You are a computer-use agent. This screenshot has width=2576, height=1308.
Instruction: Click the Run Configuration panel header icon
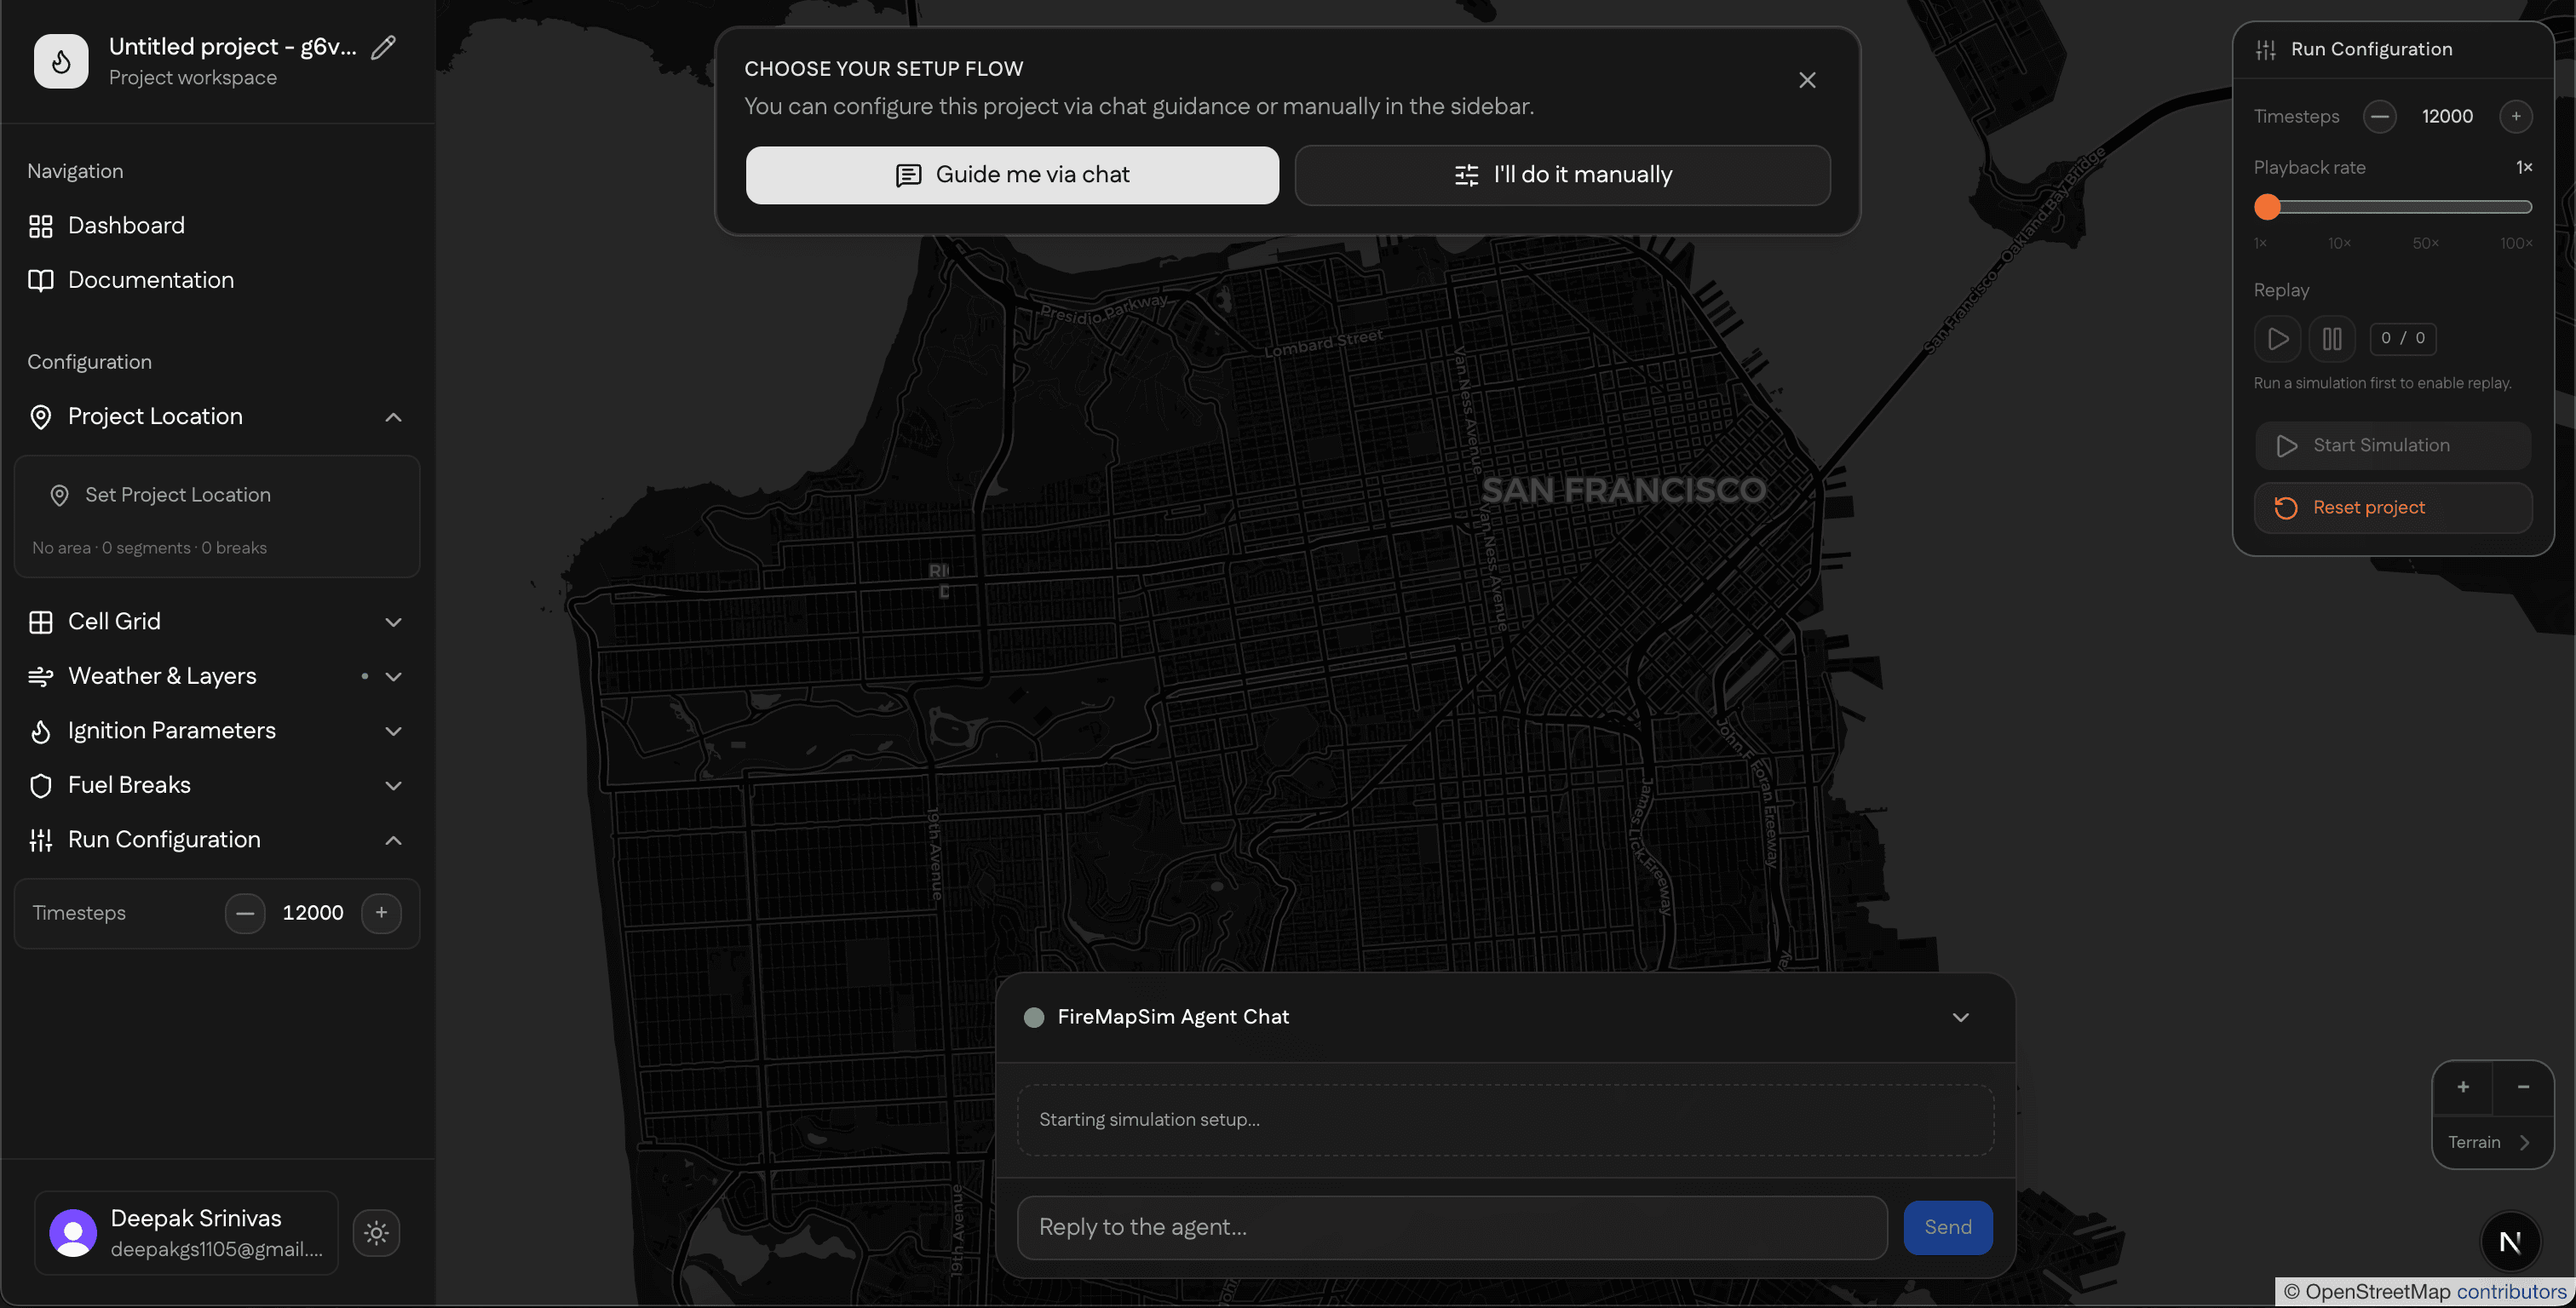pos(2266,50)
